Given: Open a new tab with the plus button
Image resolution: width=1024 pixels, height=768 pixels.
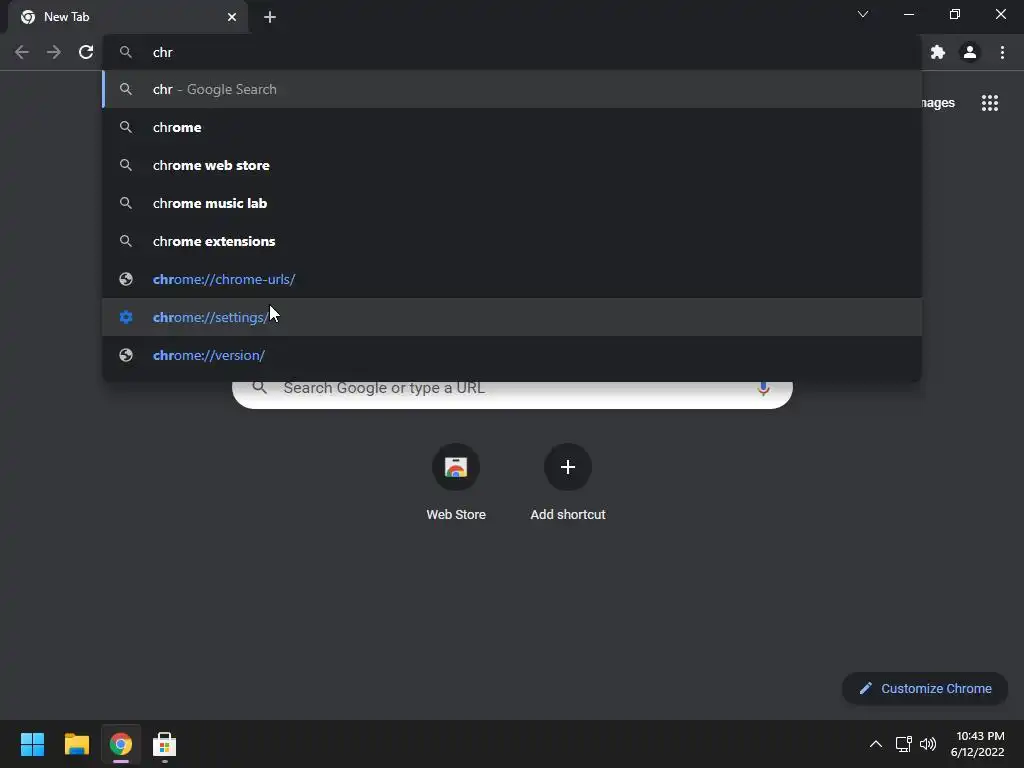Looking at the screenshot, I should point(270,17).
